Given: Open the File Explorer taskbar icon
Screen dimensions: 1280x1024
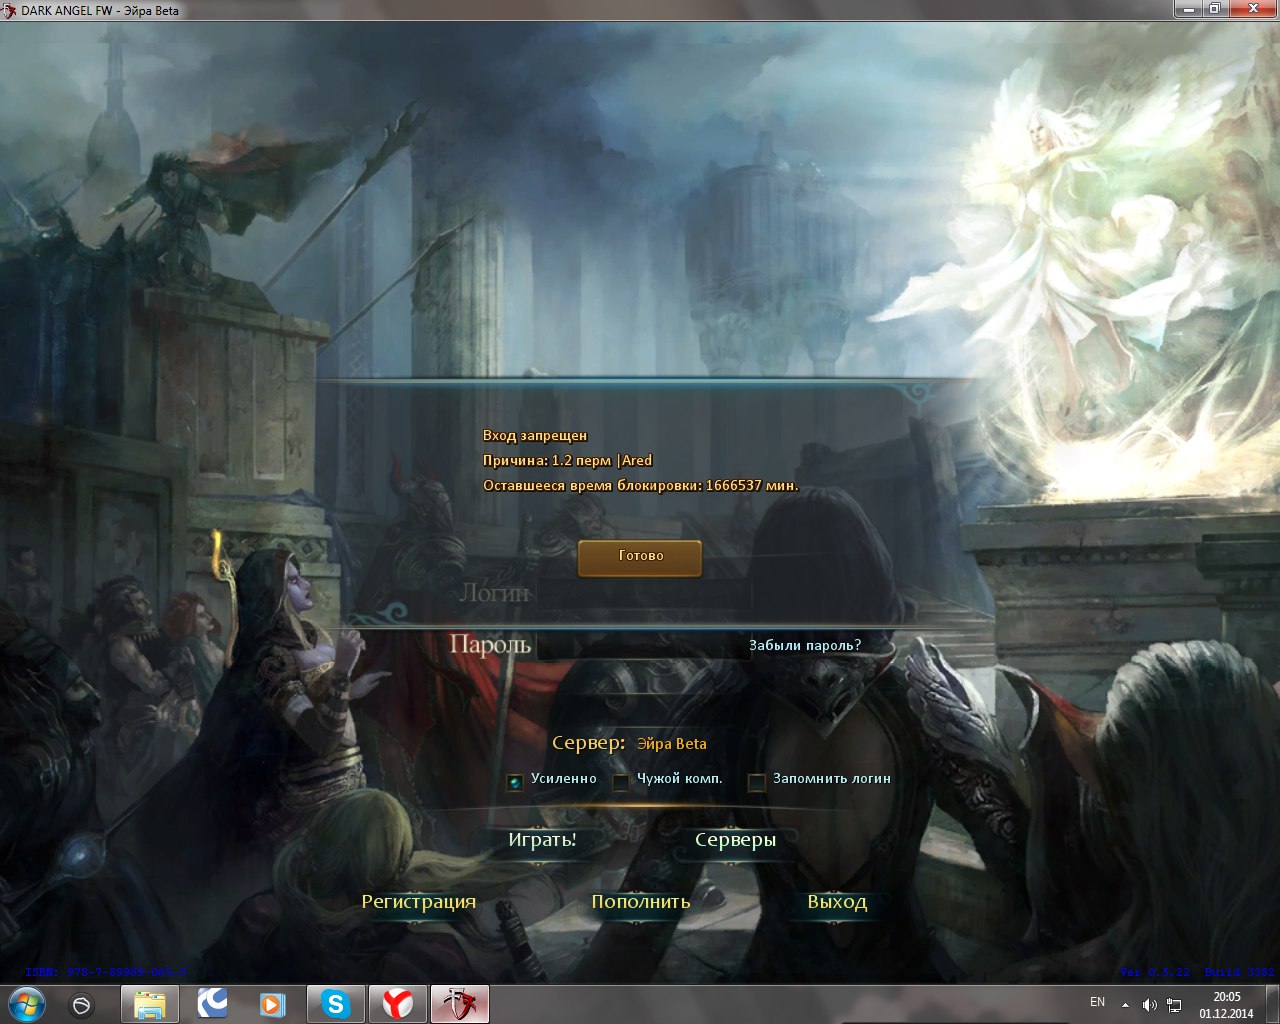Looking at the screenshot, I should [150, 1004].
